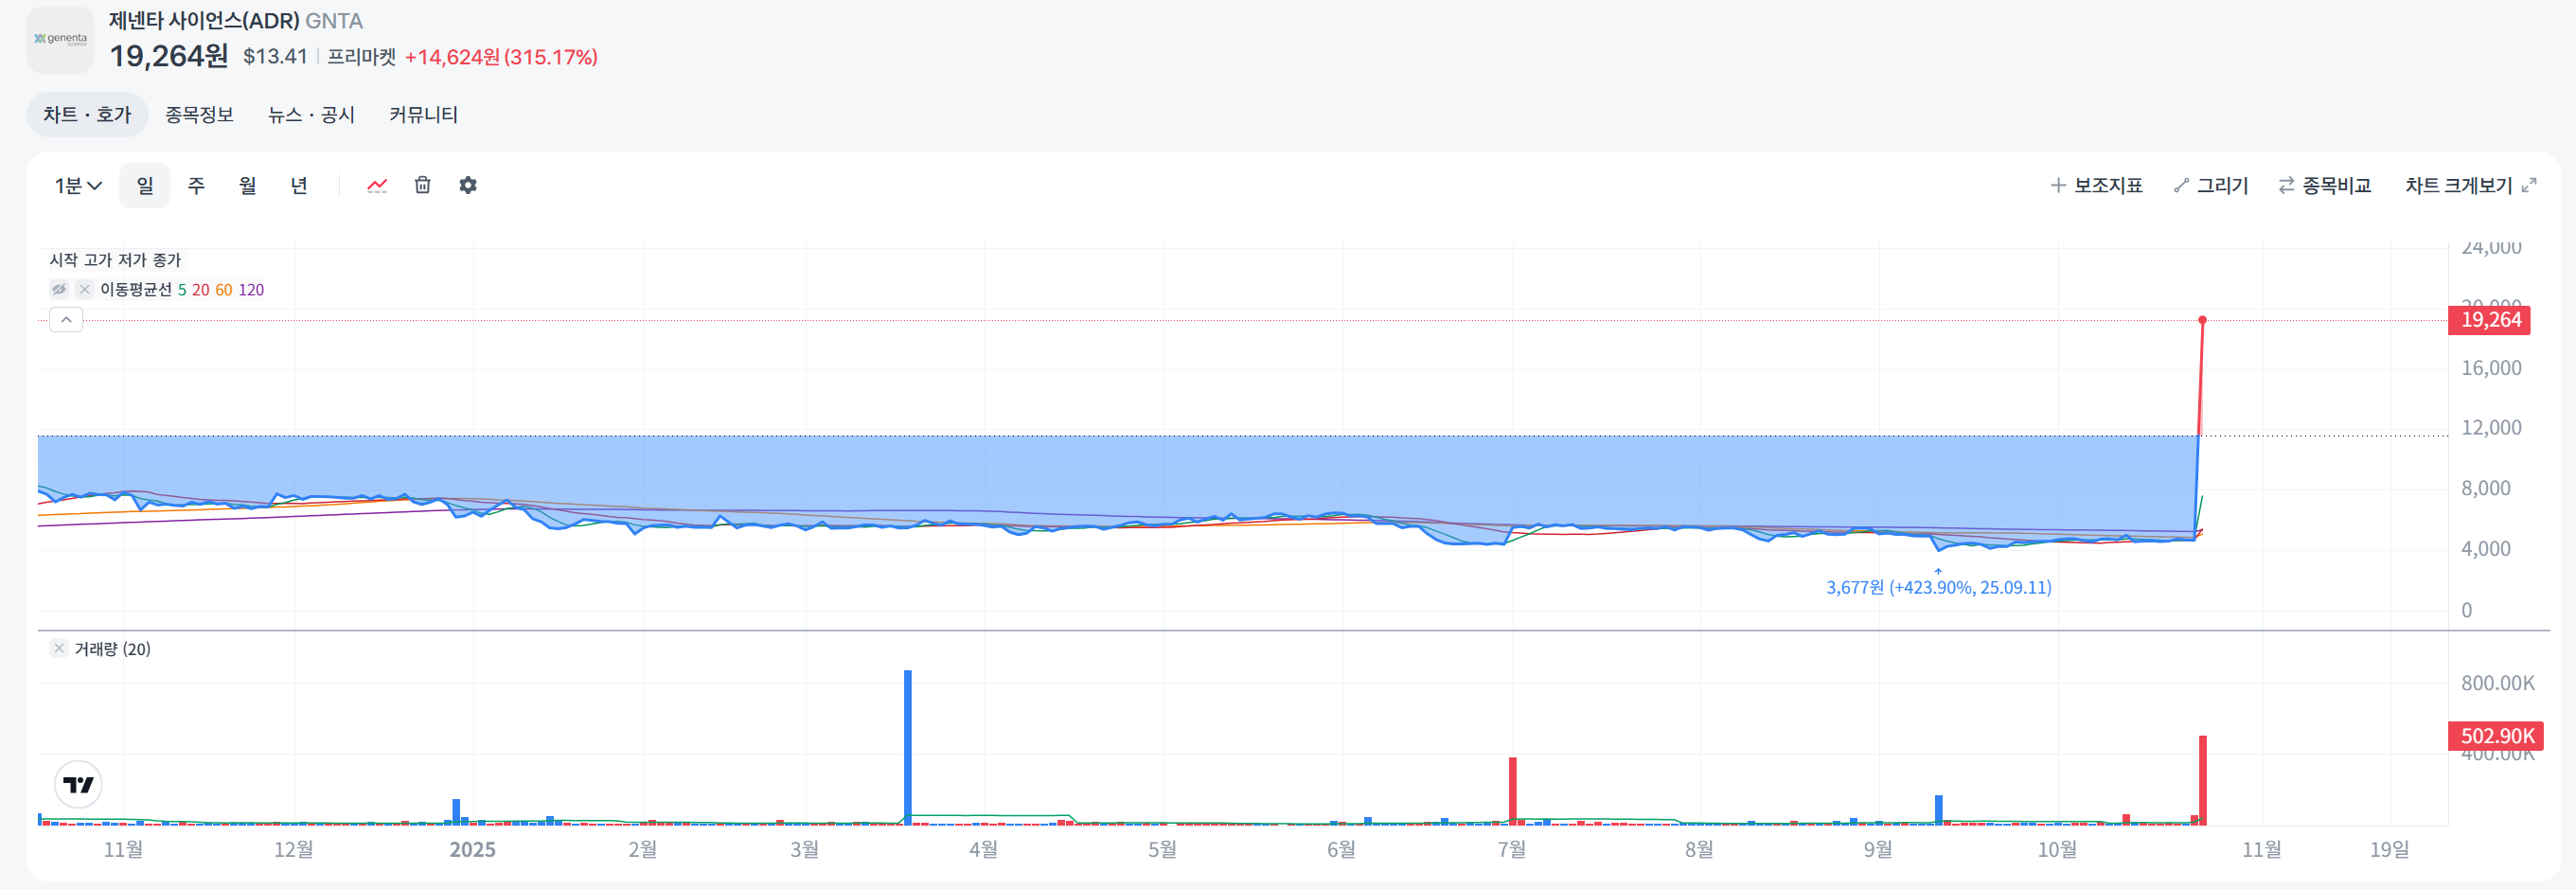Viewport: 2576px width, 889px height.
Task: Click the tall blue volume bar in March
Action: [x=908, y=748]
